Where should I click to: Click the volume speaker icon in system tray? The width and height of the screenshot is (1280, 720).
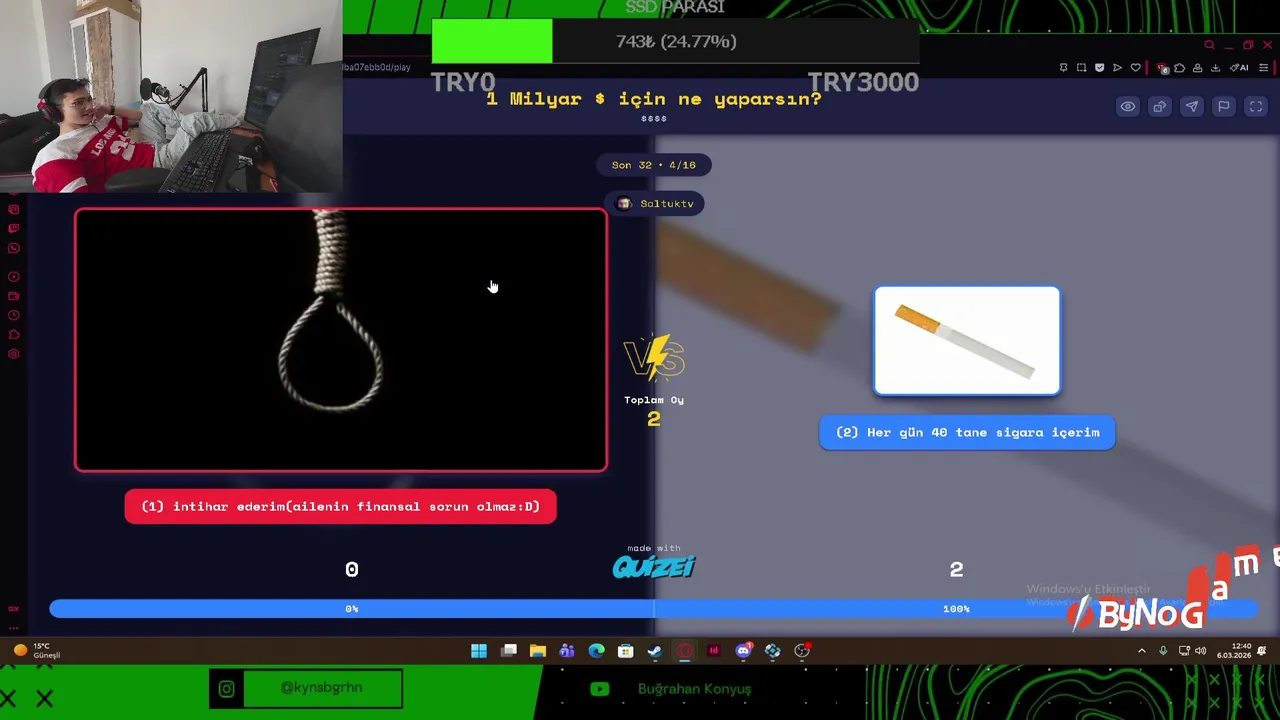[x=1201, y=651]
